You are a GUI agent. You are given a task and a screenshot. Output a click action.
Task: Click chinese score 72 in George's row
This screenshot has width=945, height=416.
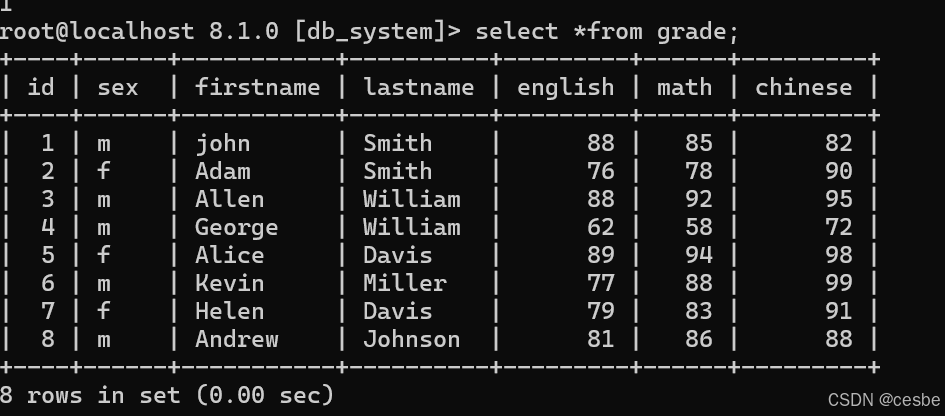click(838, 227)
